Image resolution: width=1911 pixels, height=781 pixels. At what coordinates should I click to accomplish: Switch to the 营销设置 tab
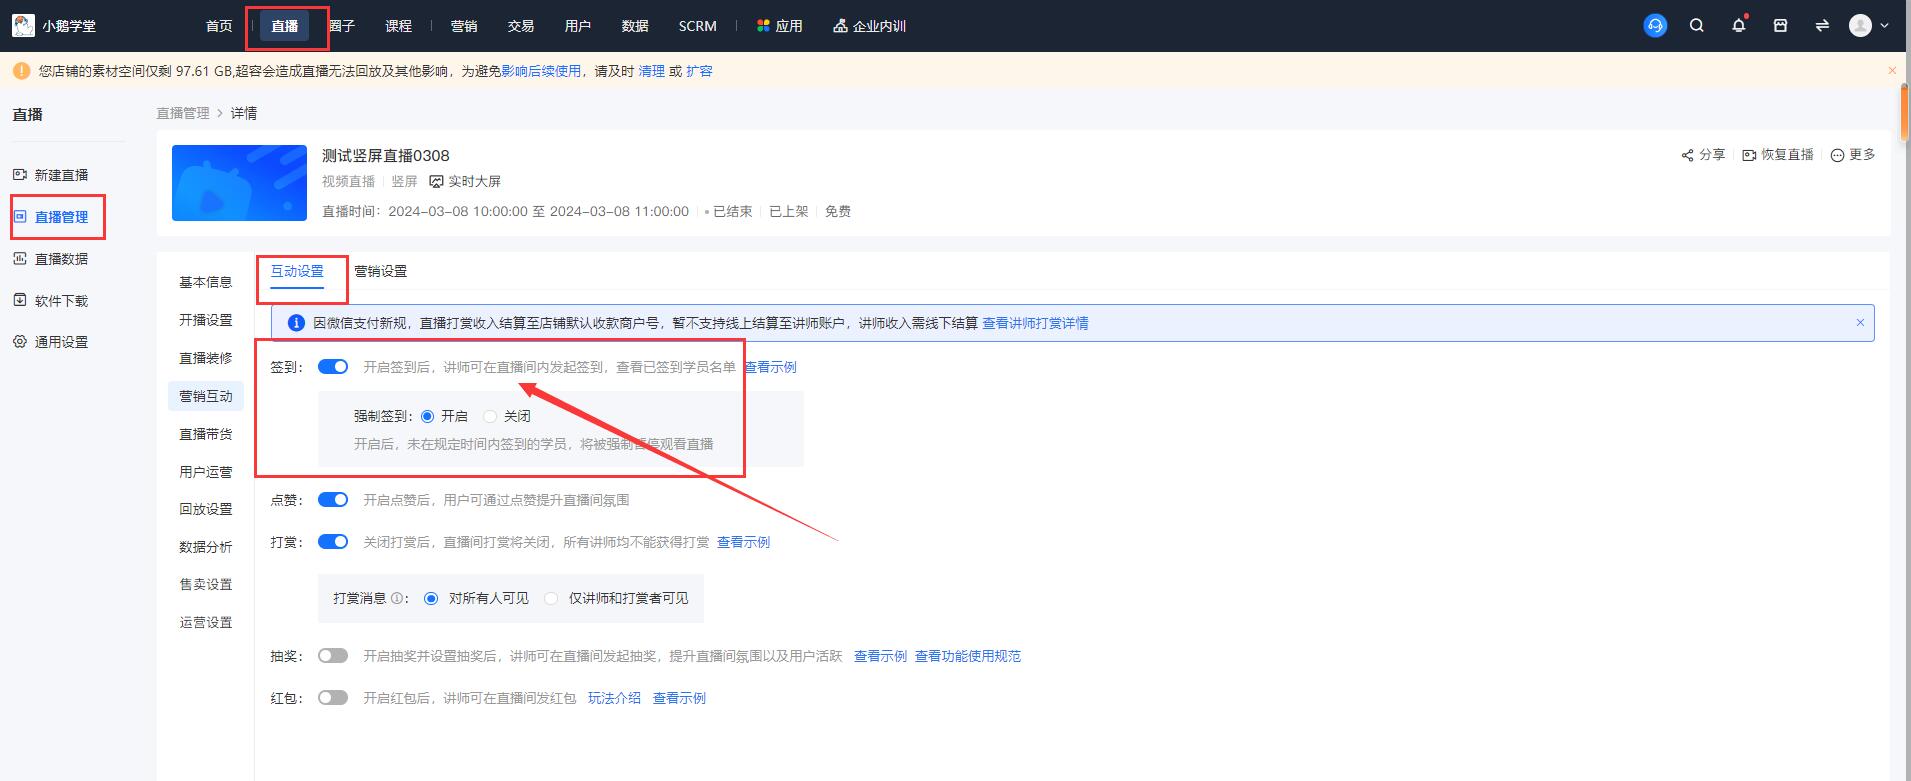[380, 271]
